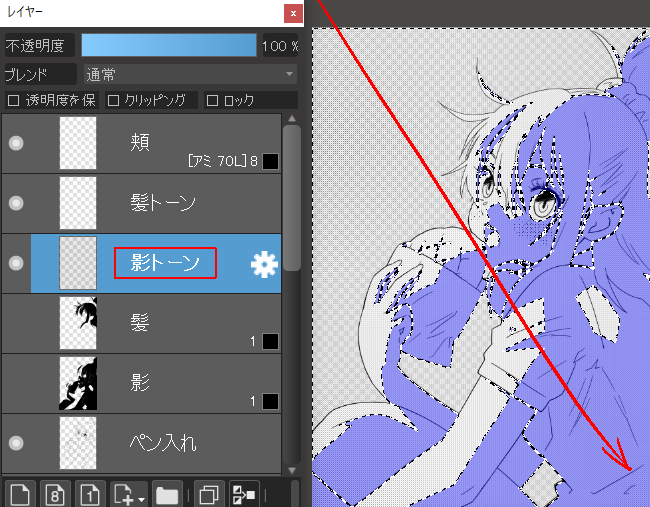Enable the ロック checkbox
This screenshot has height=507, width=650.
212,100
